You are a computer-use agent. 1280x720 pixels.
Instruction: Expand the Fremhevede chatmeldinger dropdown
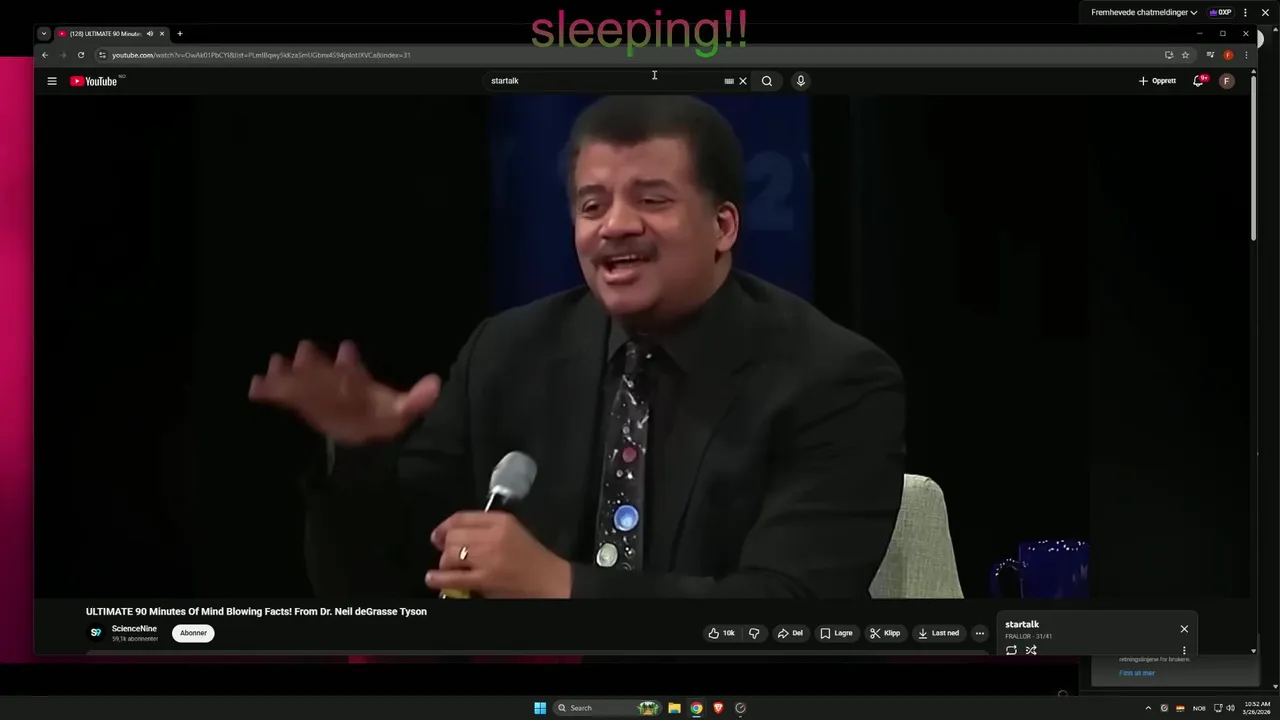1144,13
